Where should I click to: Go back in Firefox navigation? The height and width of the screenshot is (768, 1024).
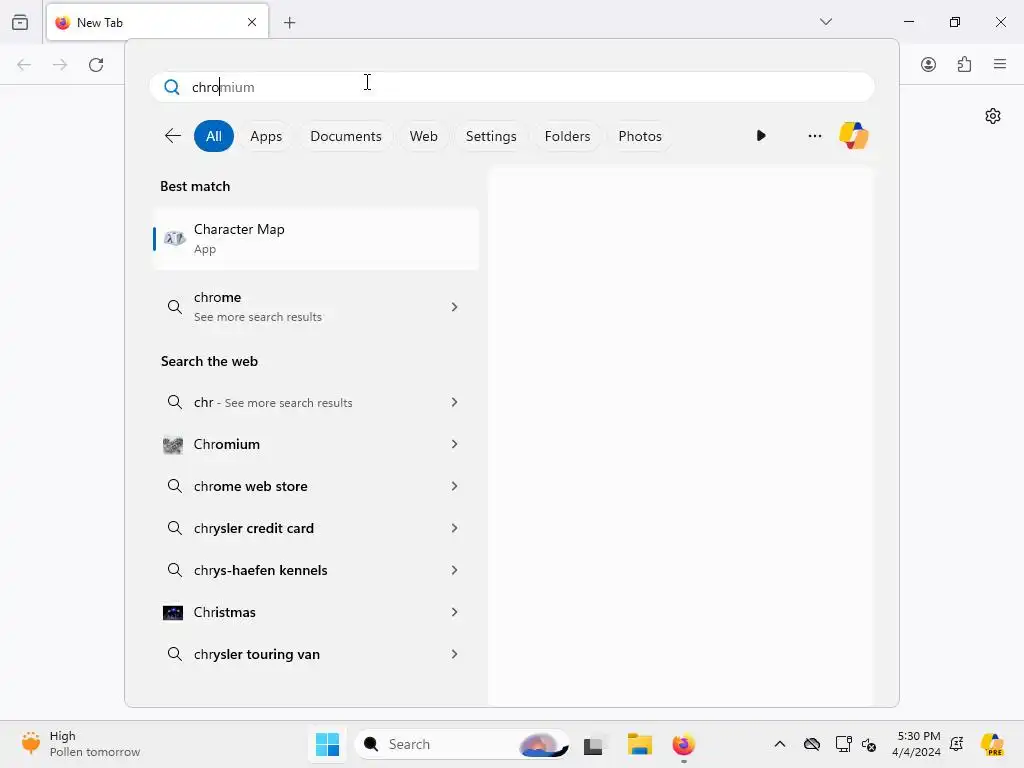[24, 65]
